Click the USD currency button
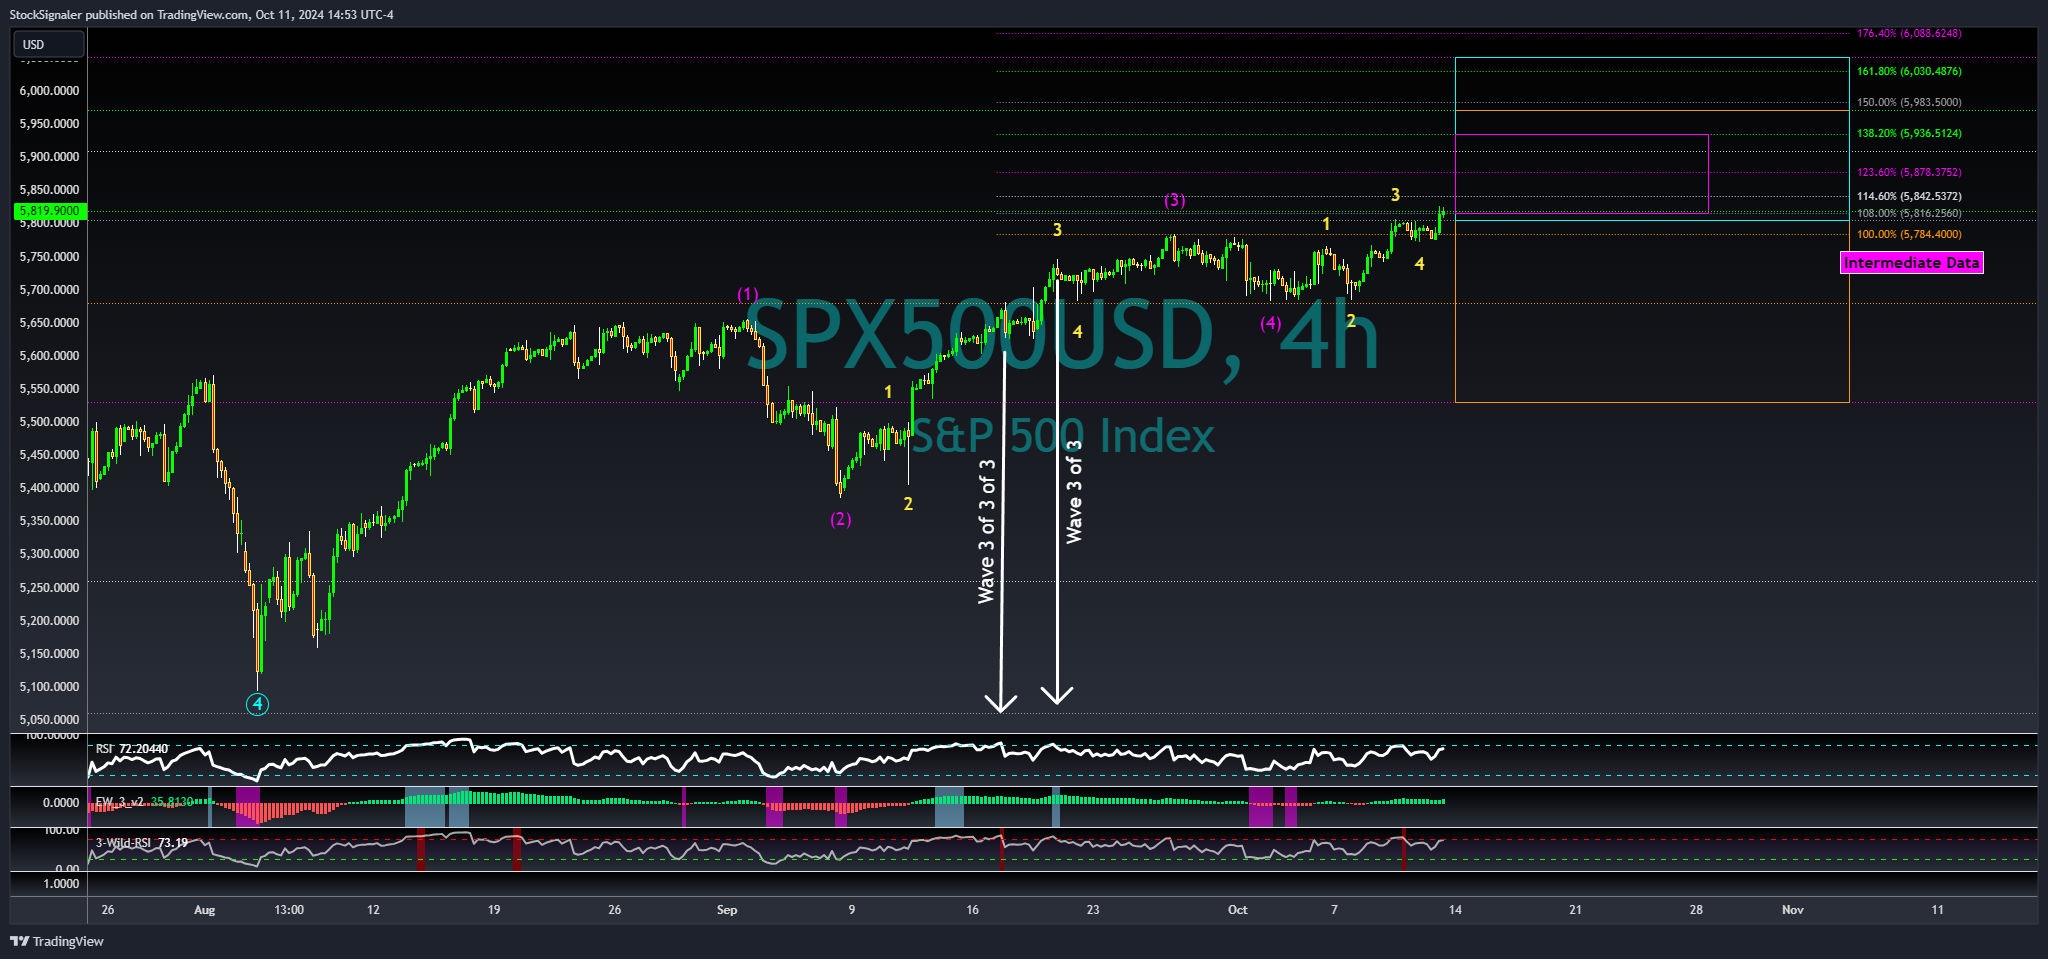Image resolution: width=2048 pixels, height=959 pixels. 48,44
